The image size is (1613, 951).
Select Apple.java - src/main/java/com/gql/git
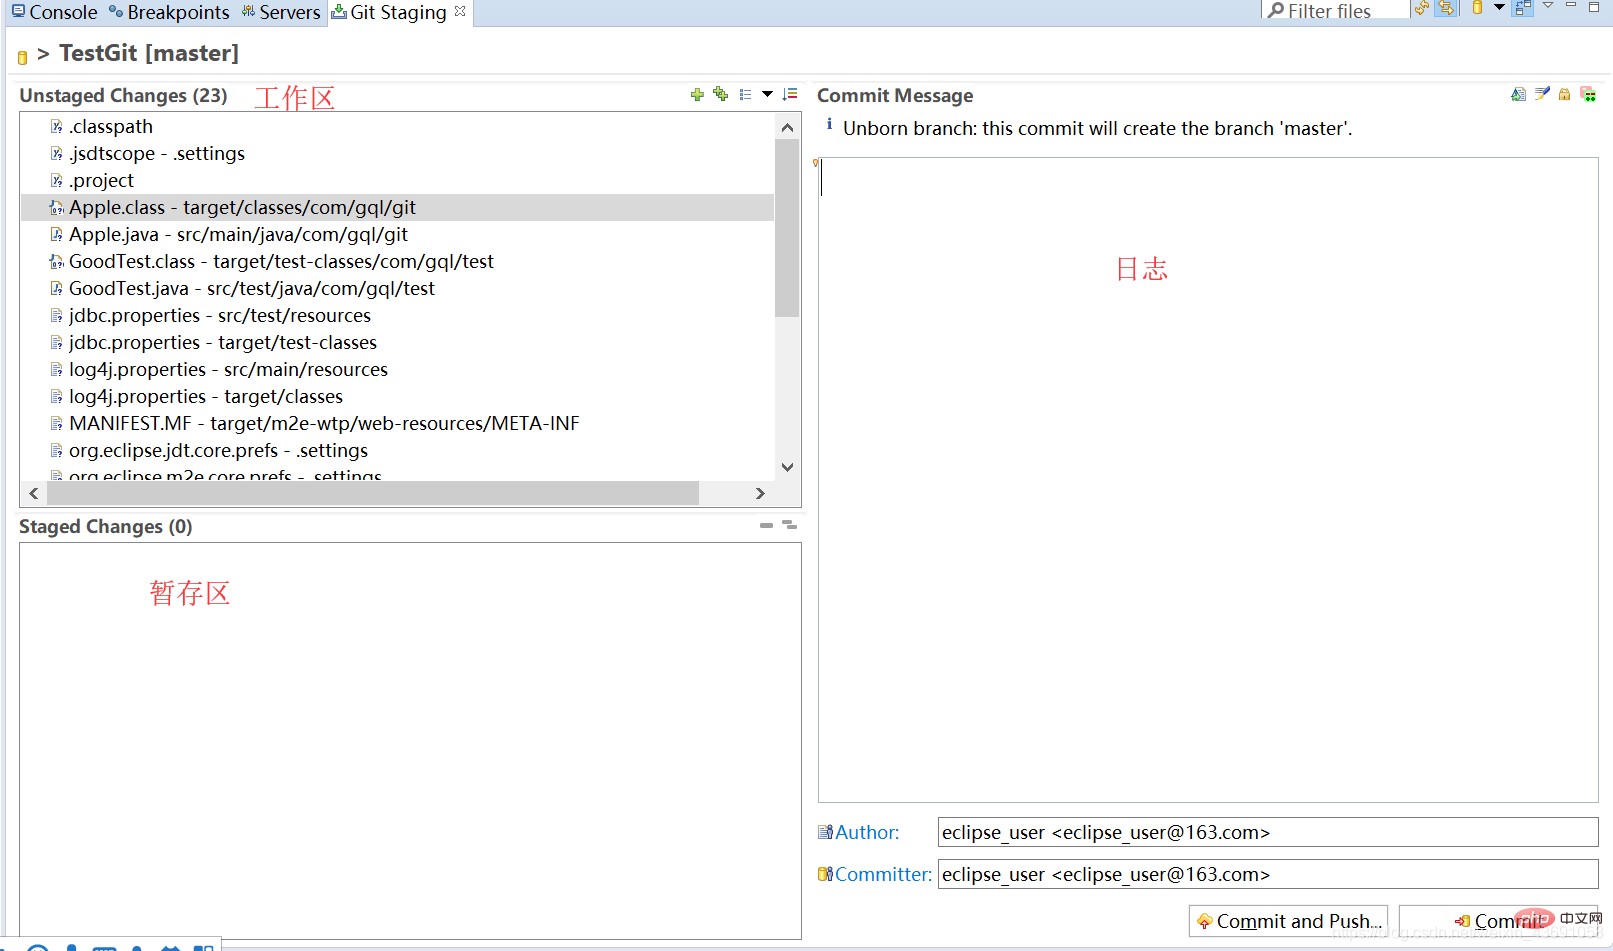[x=397, y=234]
